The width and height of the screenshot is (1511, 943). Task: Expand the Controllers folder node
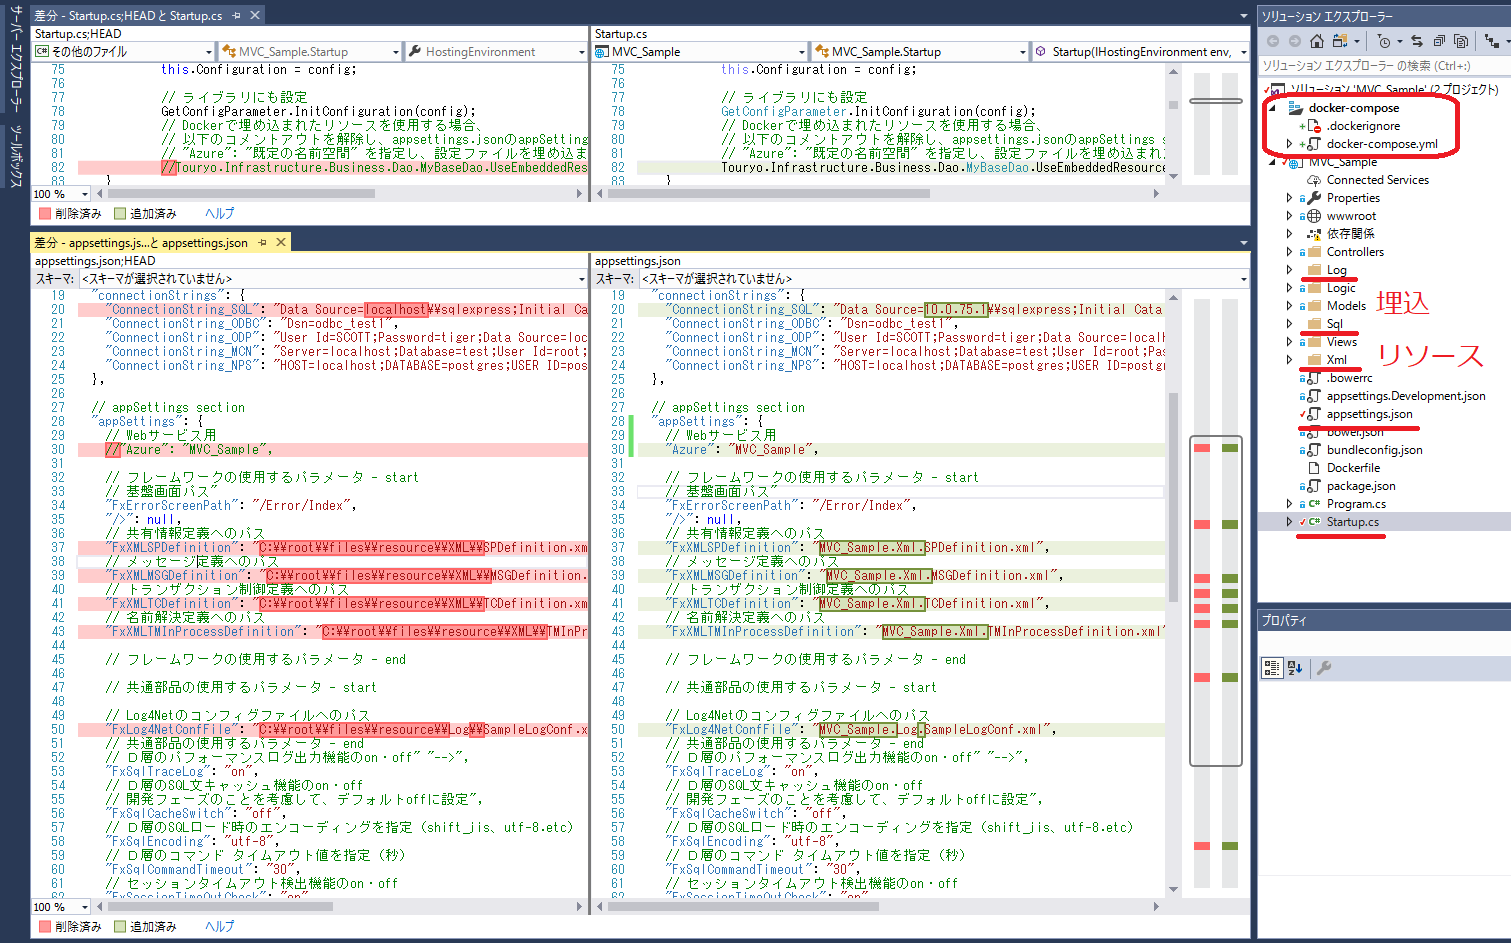(1289, 252)
